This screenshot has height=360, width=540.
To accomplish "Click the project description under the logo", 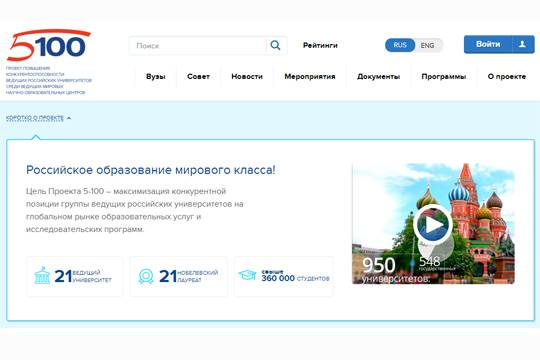I will click(x=49, y=80).
